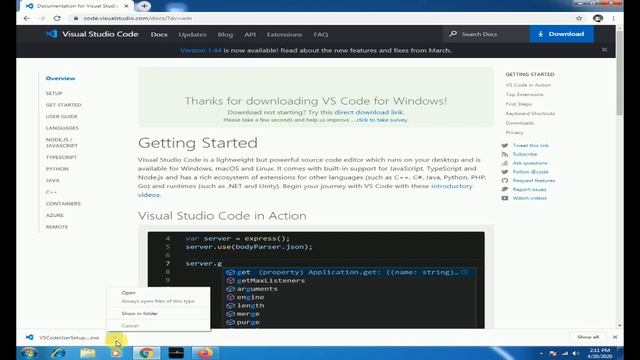
Task: Jump to Top Extensions in right sidebar
Action: 524,94
